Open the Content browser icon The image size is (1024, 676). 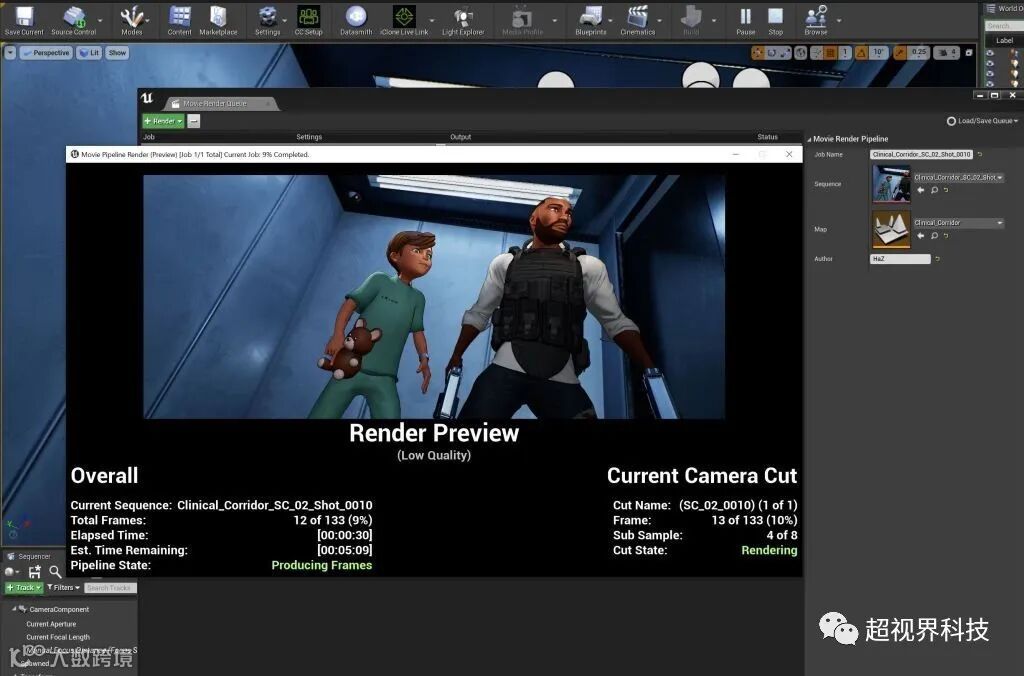point(179,21)
